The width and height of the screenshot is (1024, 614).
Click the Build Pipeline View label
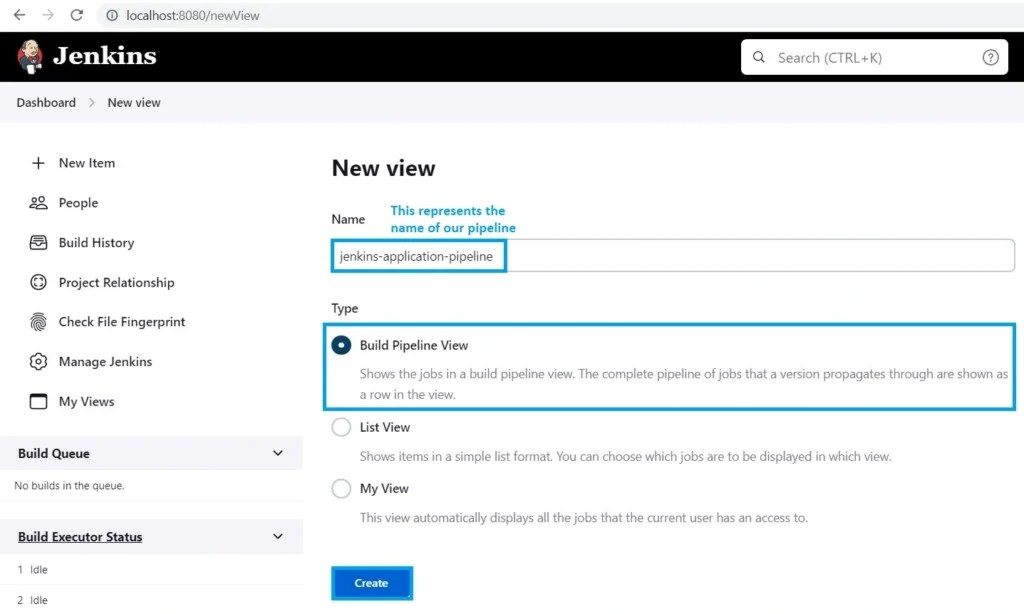click(x=414, y=345)
